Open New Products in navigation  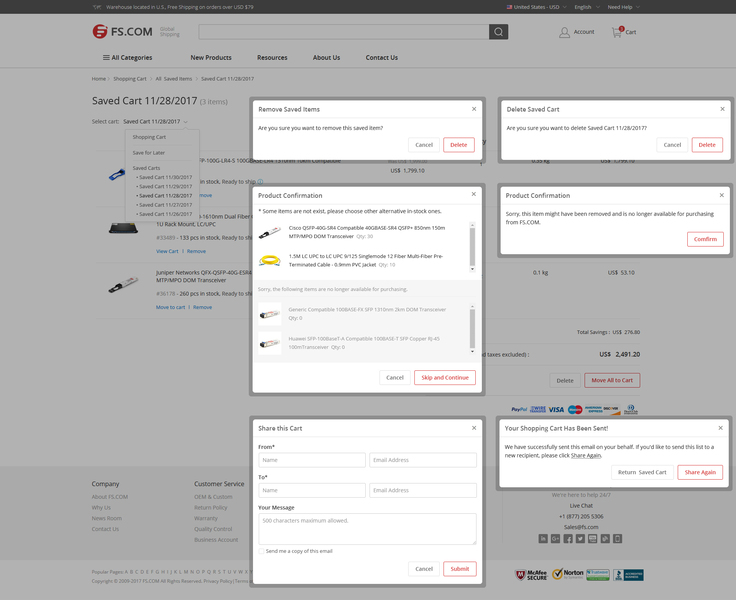[x=211, y=57]
